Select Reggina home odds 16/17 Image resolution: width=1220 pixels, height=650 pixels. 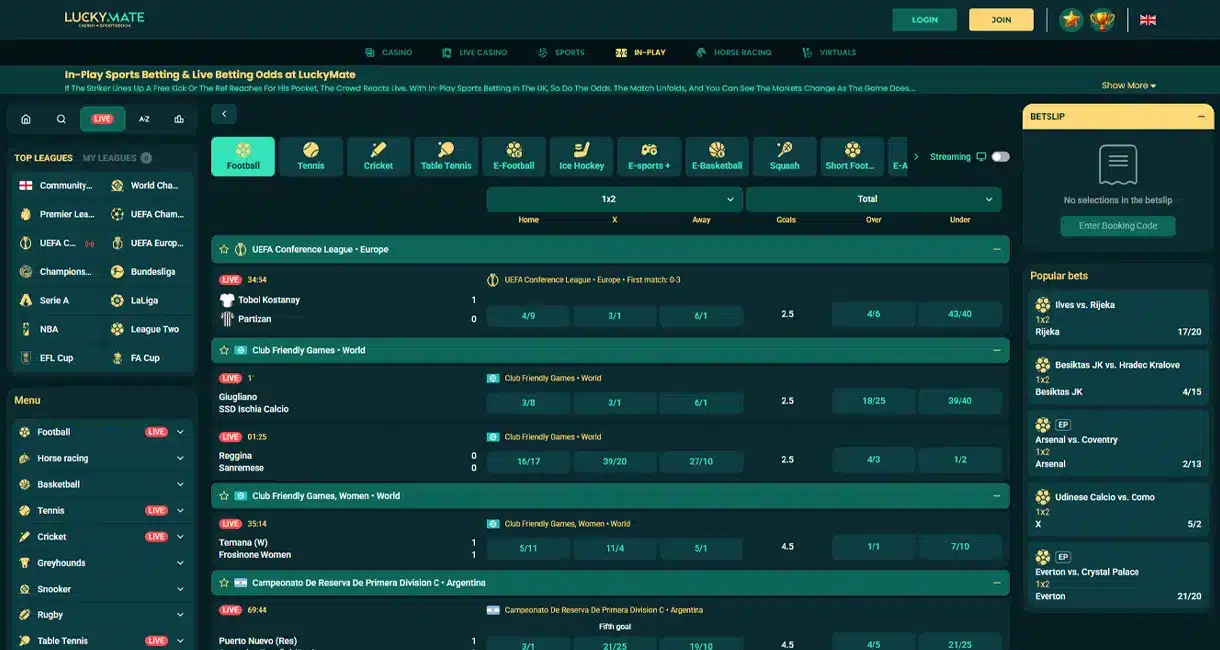tap(528, 462)
